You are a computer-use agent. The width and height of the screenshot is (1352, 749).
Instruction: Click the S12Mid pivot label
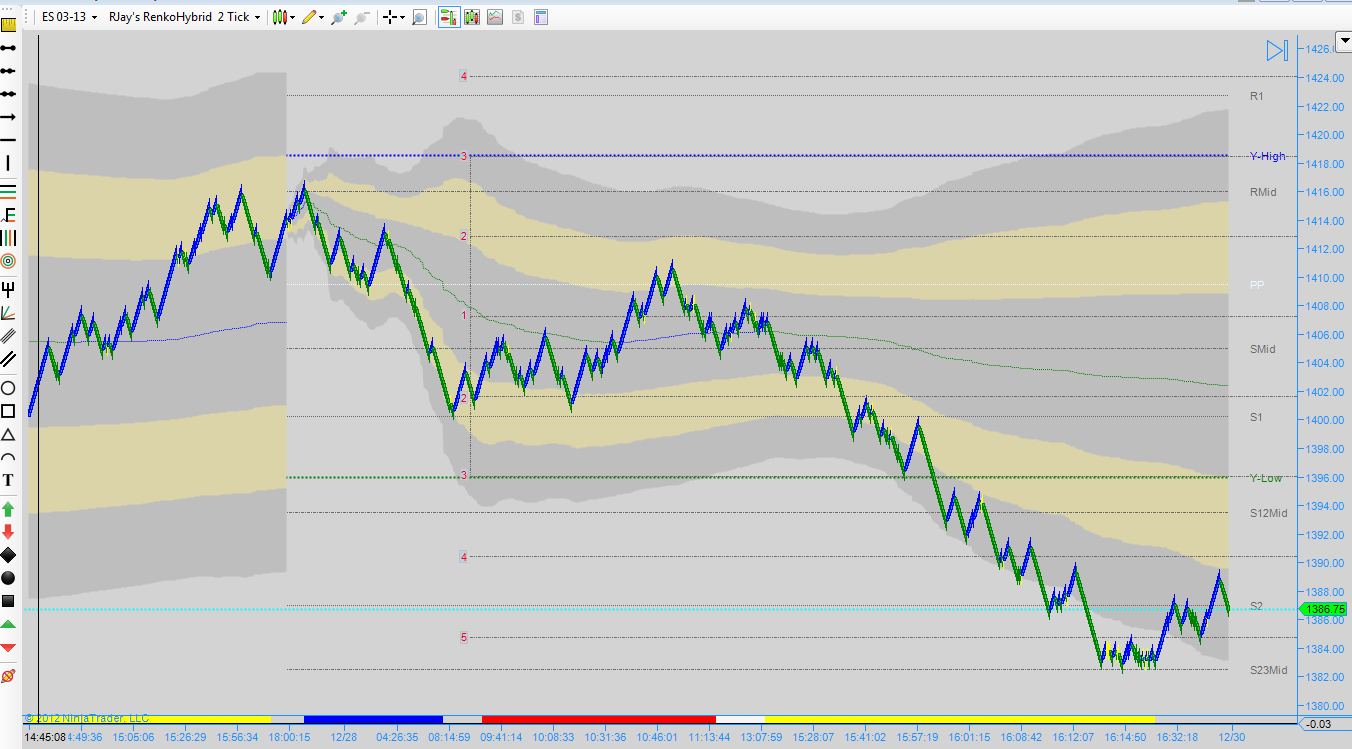(x=1268, y=513)
